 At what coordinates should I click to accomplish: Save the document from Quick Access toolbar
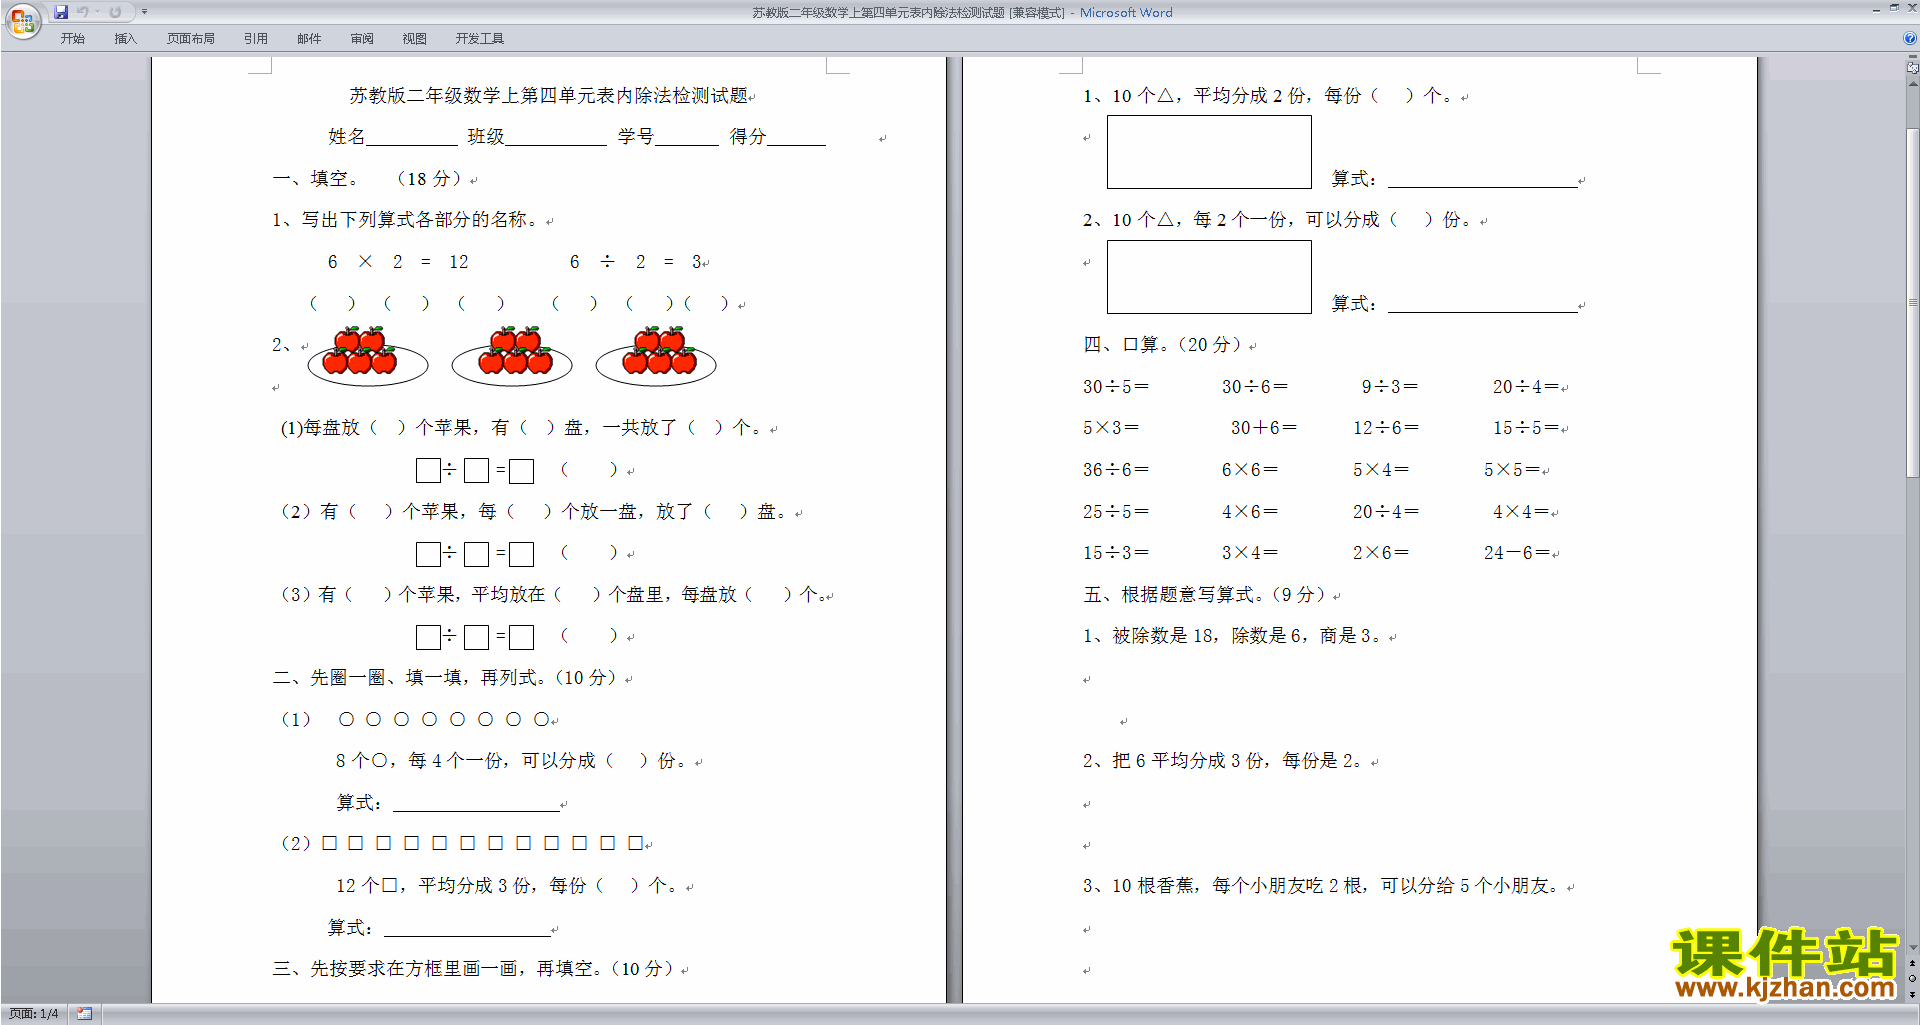[61, 12]
